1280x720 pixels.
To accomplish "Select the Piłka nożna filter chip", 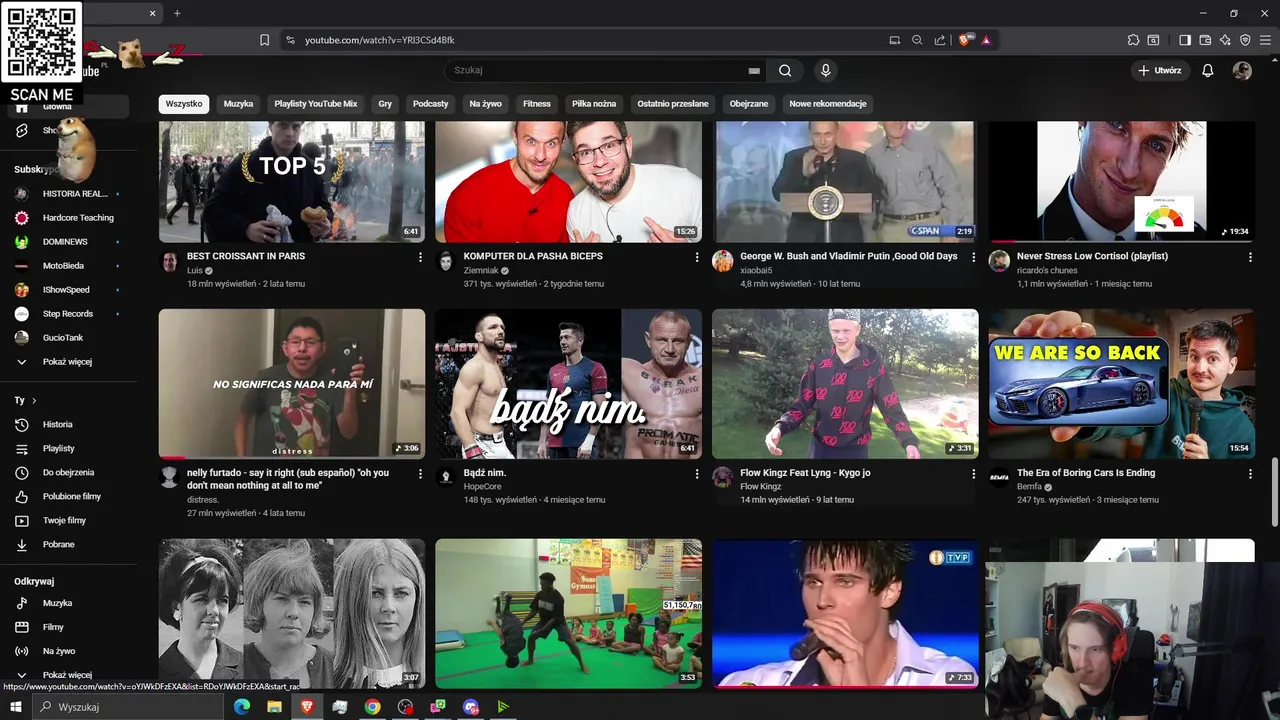I will click(594, 104).
